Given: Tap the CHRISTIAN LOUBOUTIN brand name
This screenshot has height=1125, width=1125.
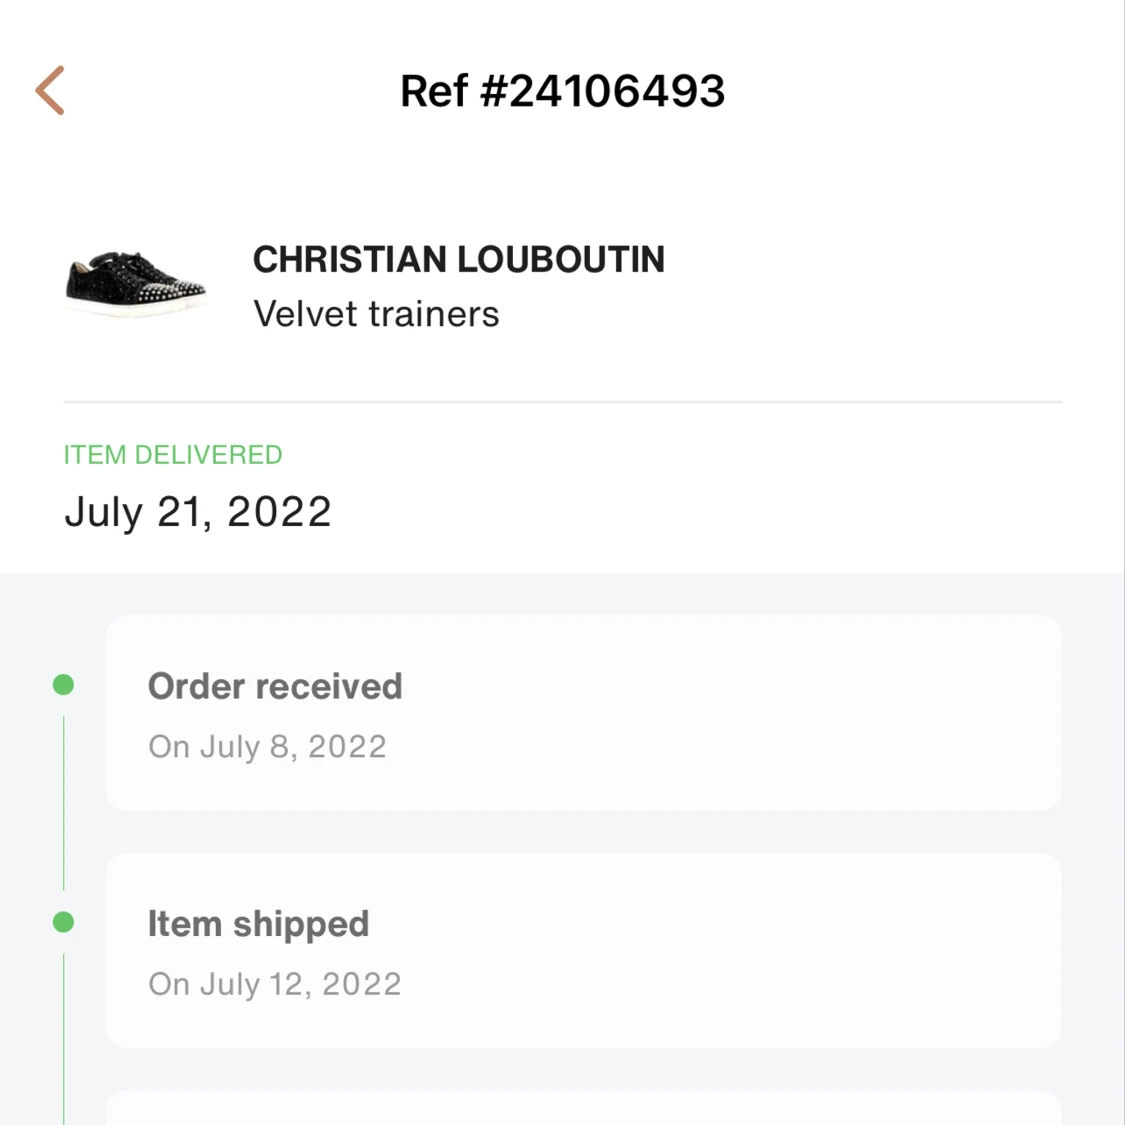Looking at the screenshot, I should tap(458, 260).
